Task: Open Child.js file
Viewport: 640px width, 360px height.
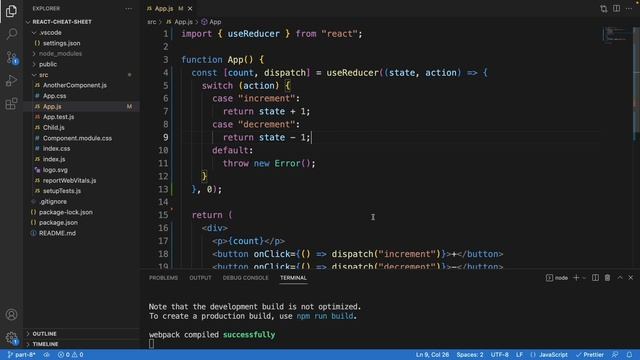Action: pos(53,127)
